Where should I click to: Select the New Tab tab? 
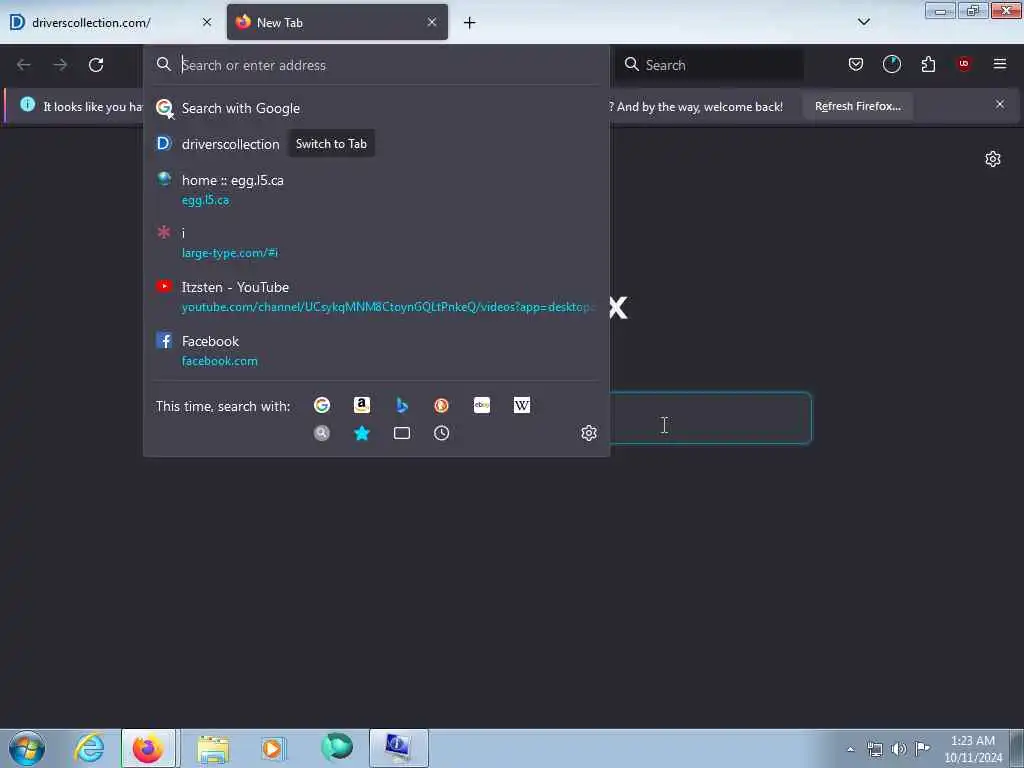coord(337,22)
